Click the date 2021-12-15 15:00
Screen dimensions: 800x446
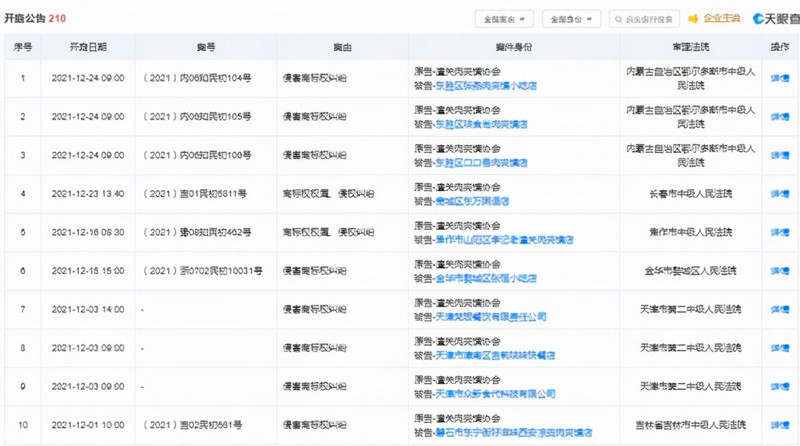(88, 271)
